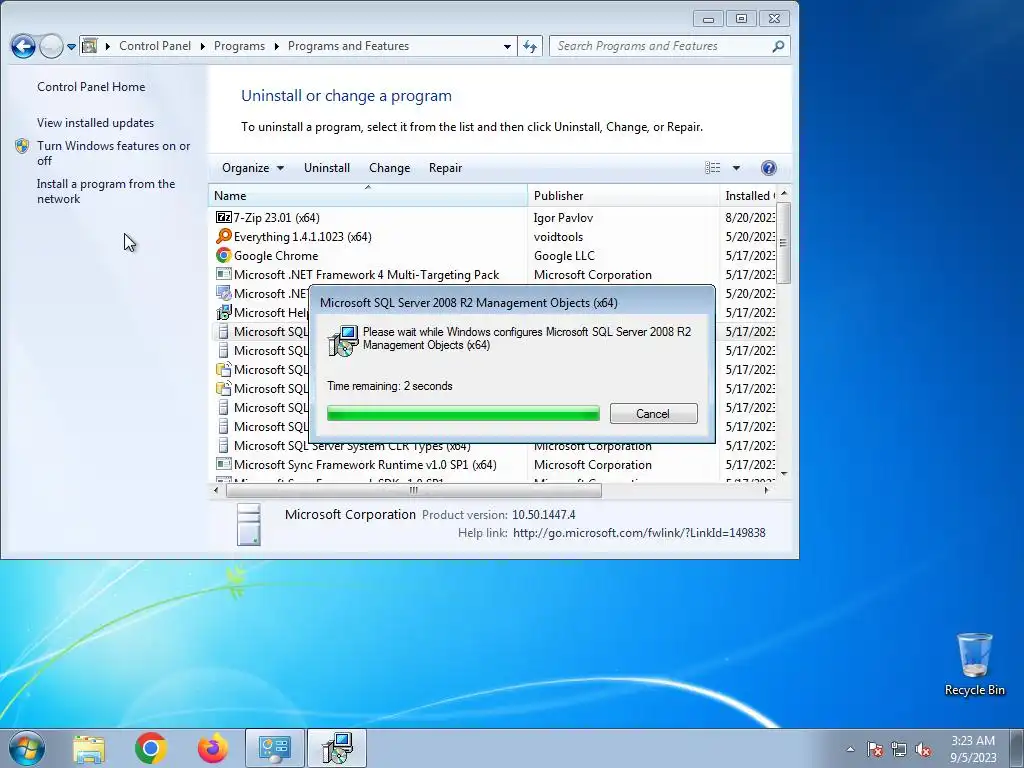
Task: Select Everything 1.4.1.1023 (x64) entry
Action: pos(302,236)
